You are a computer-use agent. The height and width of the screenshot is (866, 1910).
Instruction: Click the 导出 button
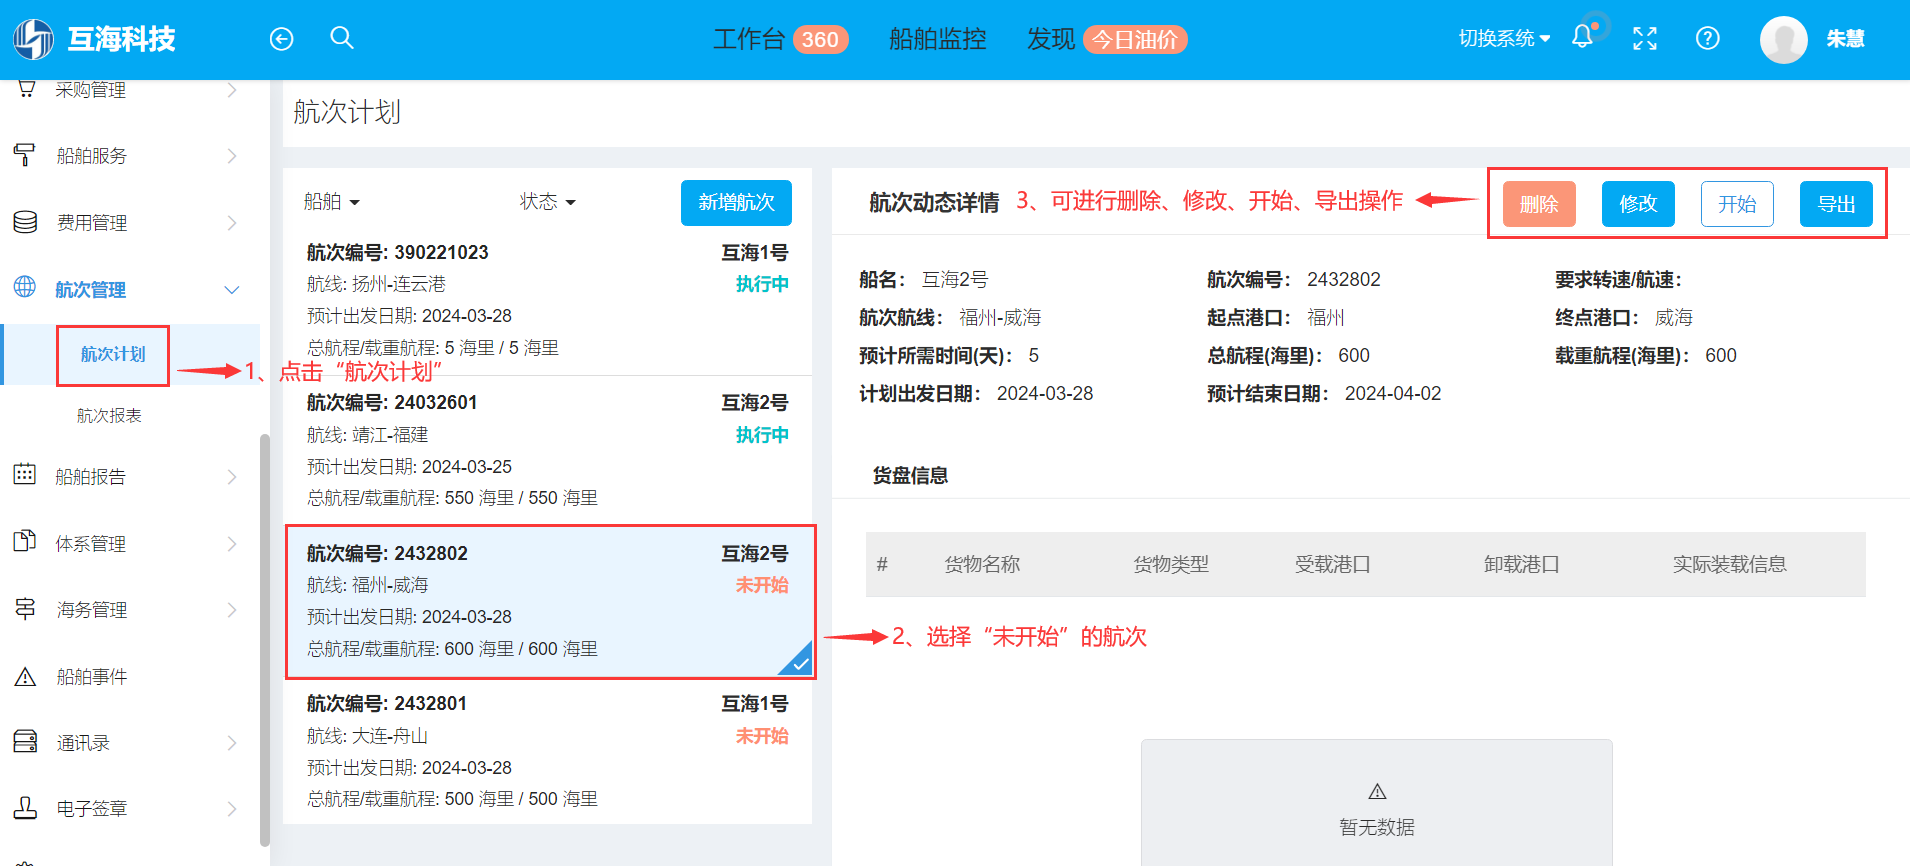tap(1836, 204)
